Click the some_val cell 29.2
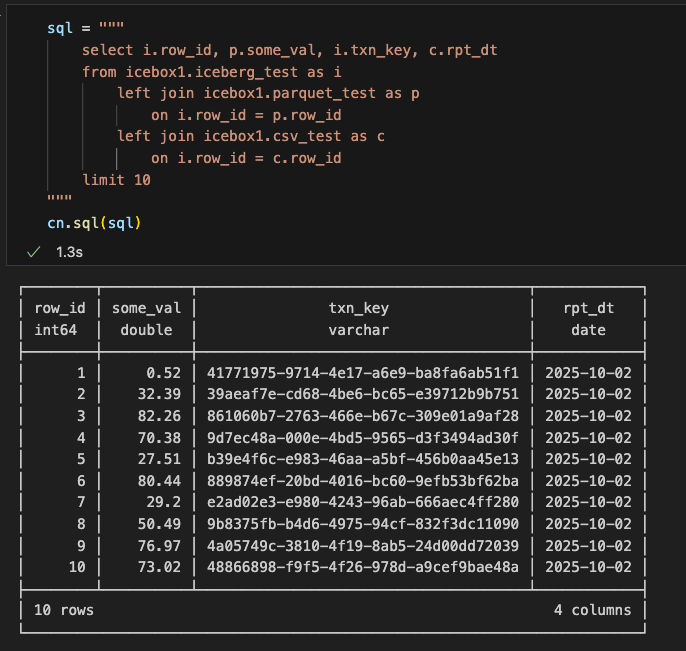 click(x=164, y=502)
